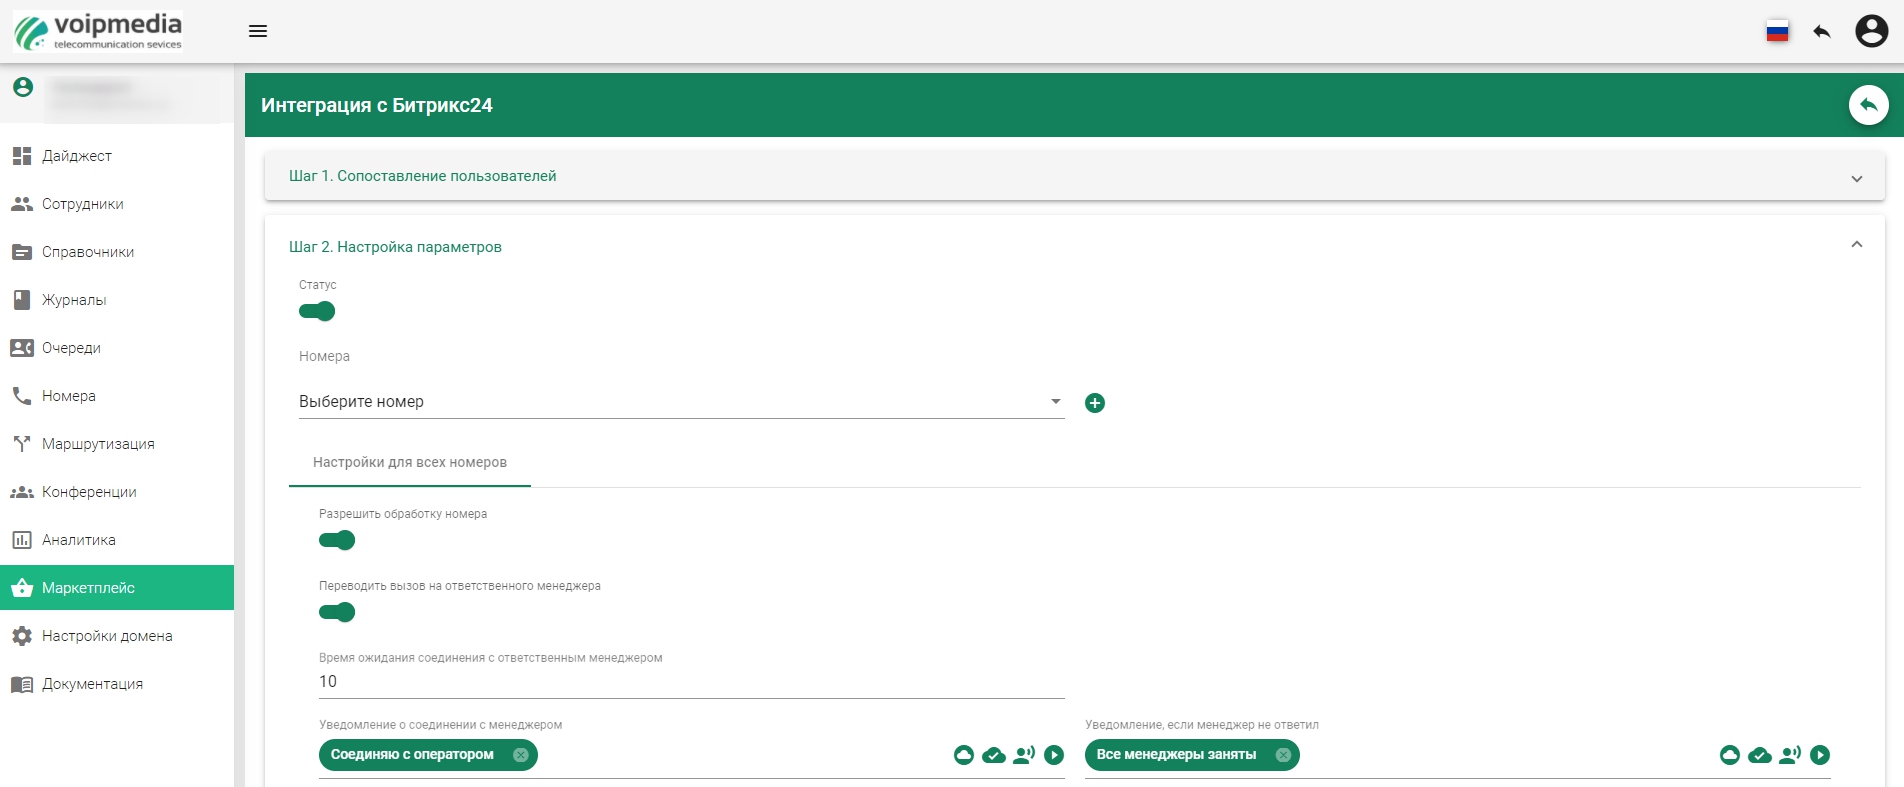The width and height of the screenshot is (1904, 787).
Task: Open the account avatar in the top bar
Action: (x=1872, y=31)
